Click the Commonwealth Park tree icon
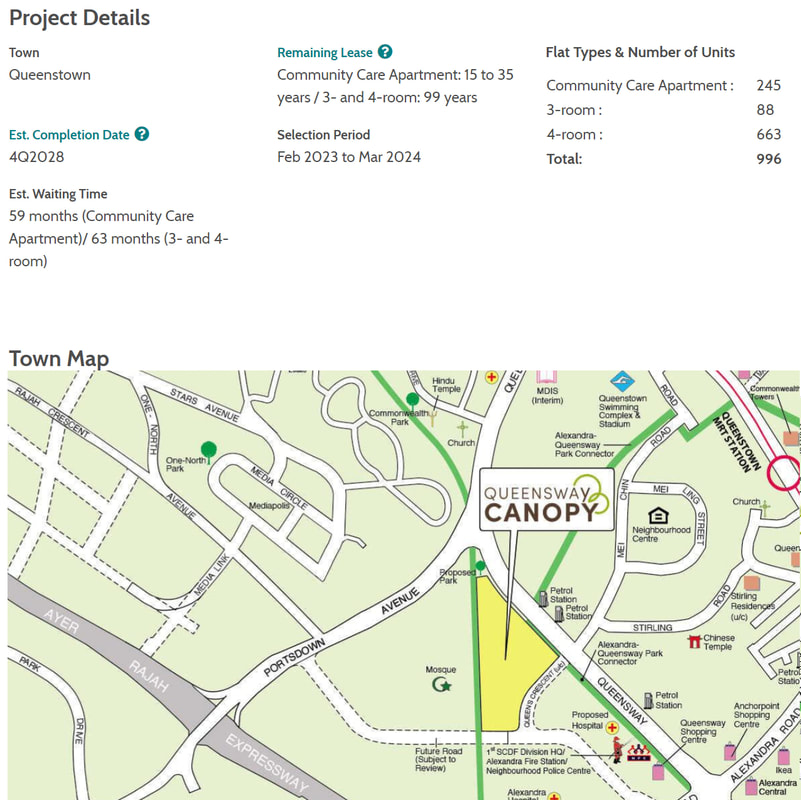Image resolution: width=801 pixels, height=800 pixels. click(412, 399)
